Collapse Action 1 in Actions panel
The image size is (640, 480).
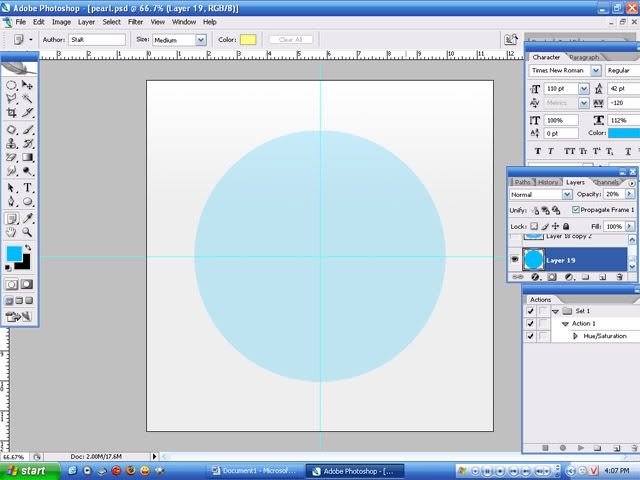coord(565,324)
